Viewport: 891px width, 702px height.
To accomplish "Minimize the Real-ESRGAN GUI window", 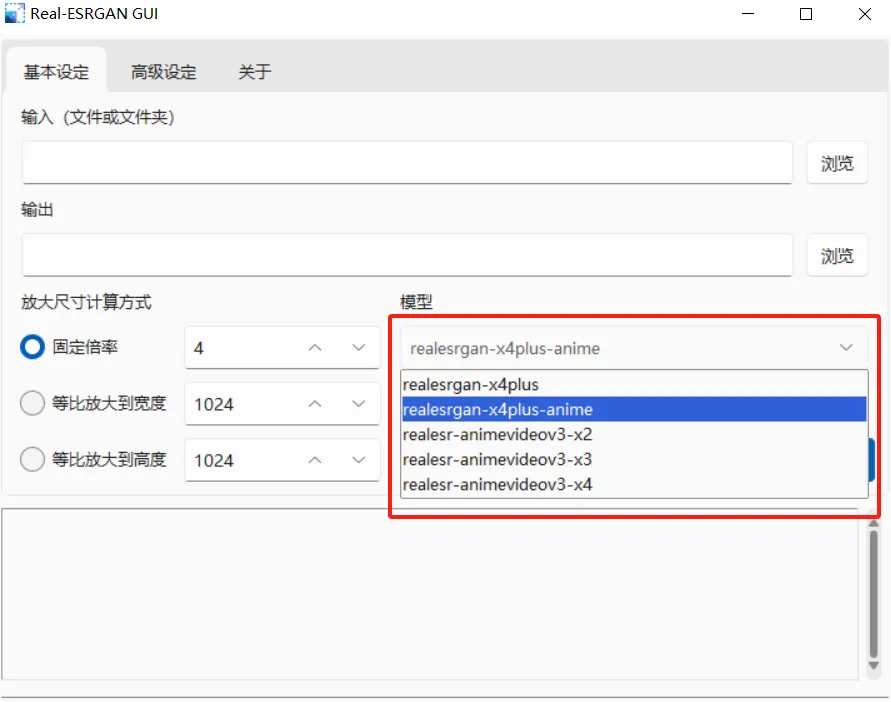I will [x=748, y=14].
